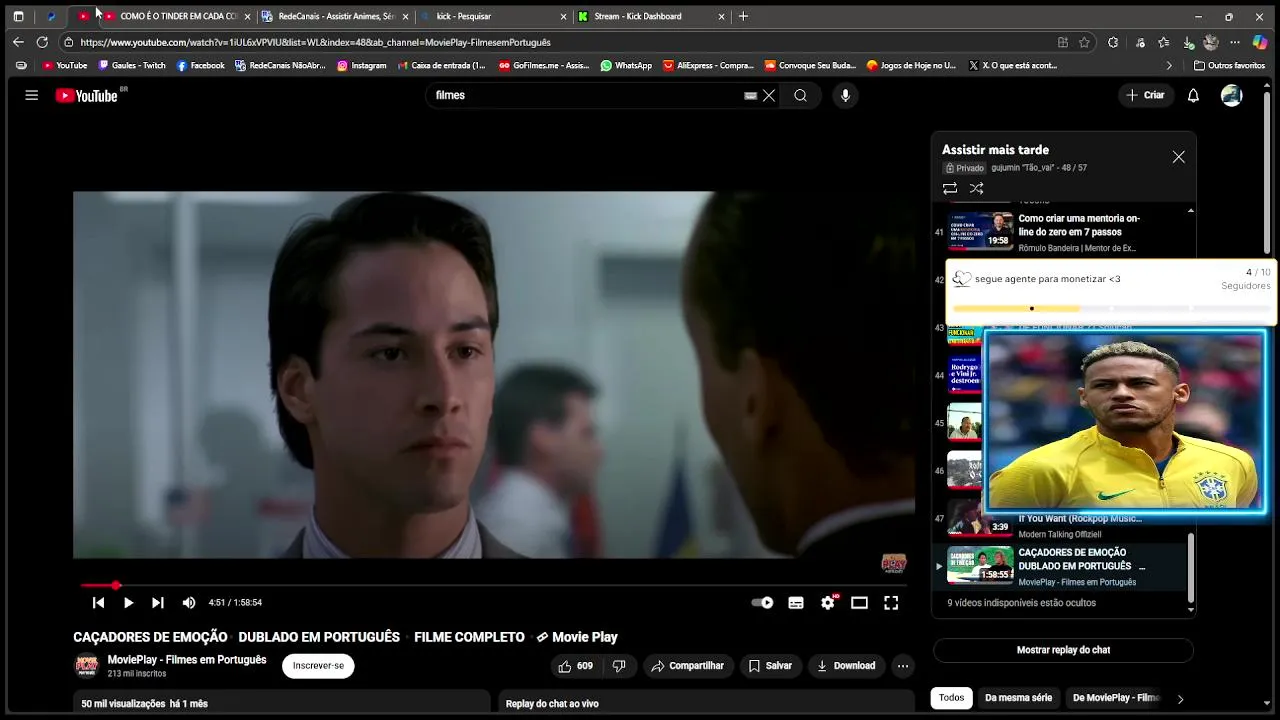This screenshot has height=720, width=1280.
Task: Click the browser address bar URL
Action: (315, 42)
